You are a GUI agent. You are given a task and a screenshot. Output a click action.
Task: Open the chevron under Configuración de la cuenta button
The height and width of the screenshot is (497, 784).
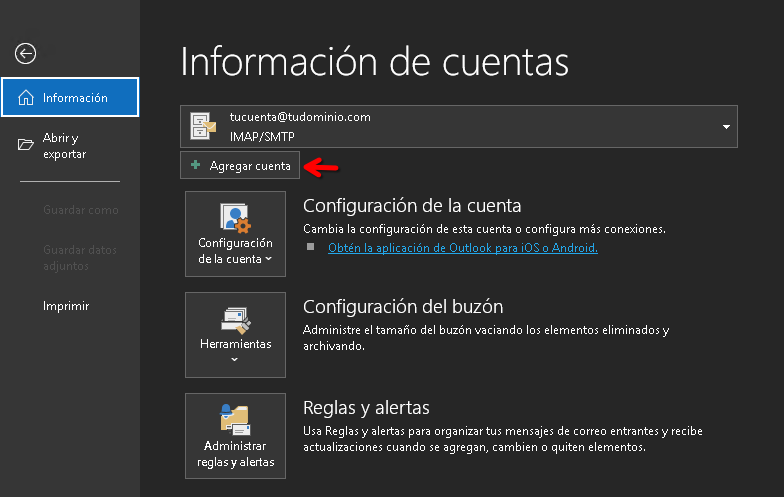pyautogui.click(x=269, y=260)
